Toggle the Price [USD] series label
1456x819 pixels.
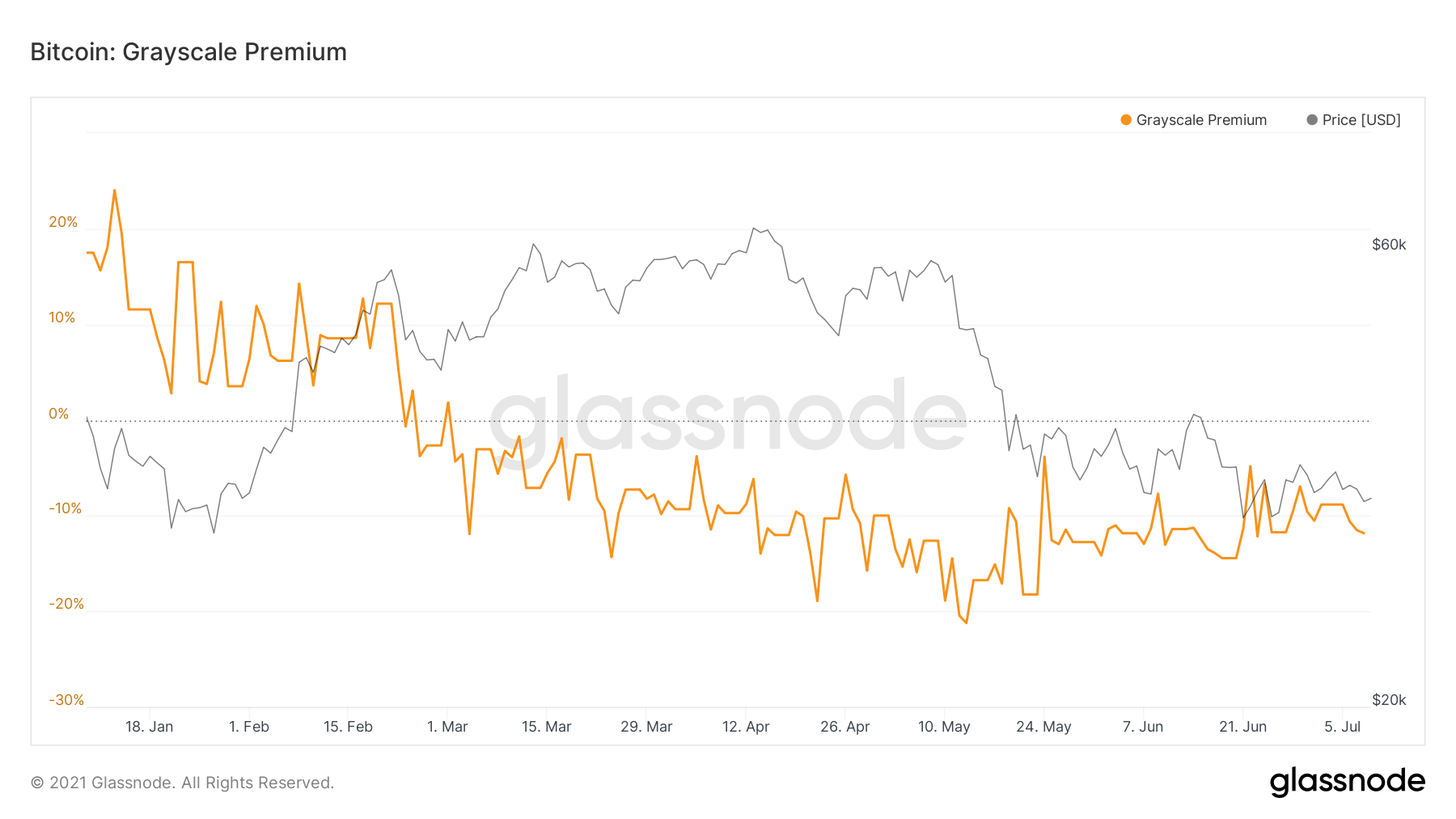click(x=1361, y=120)
